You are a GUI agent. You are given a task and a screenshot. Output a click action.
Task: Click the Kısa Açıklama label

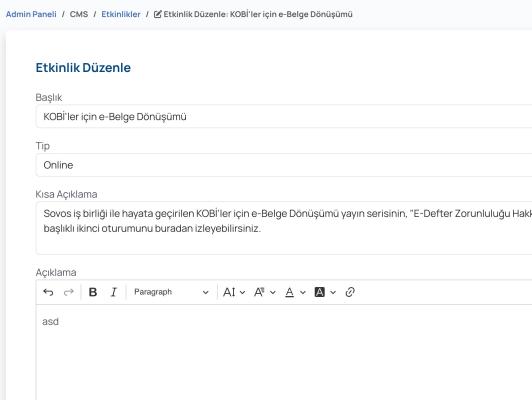point(66,194)
